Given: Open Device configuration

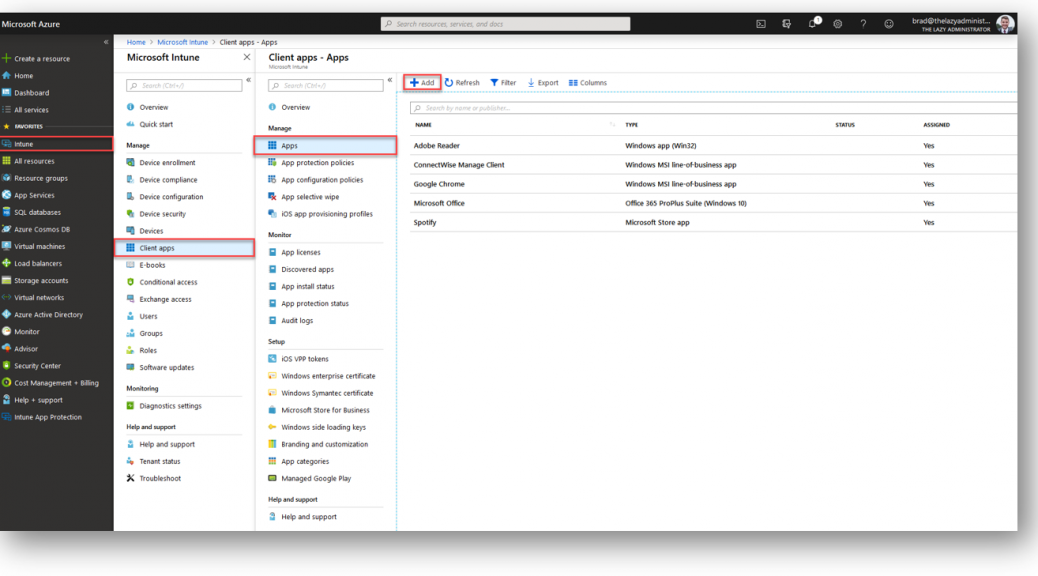Looking at the screenshot, I should [x=171, y=197].
